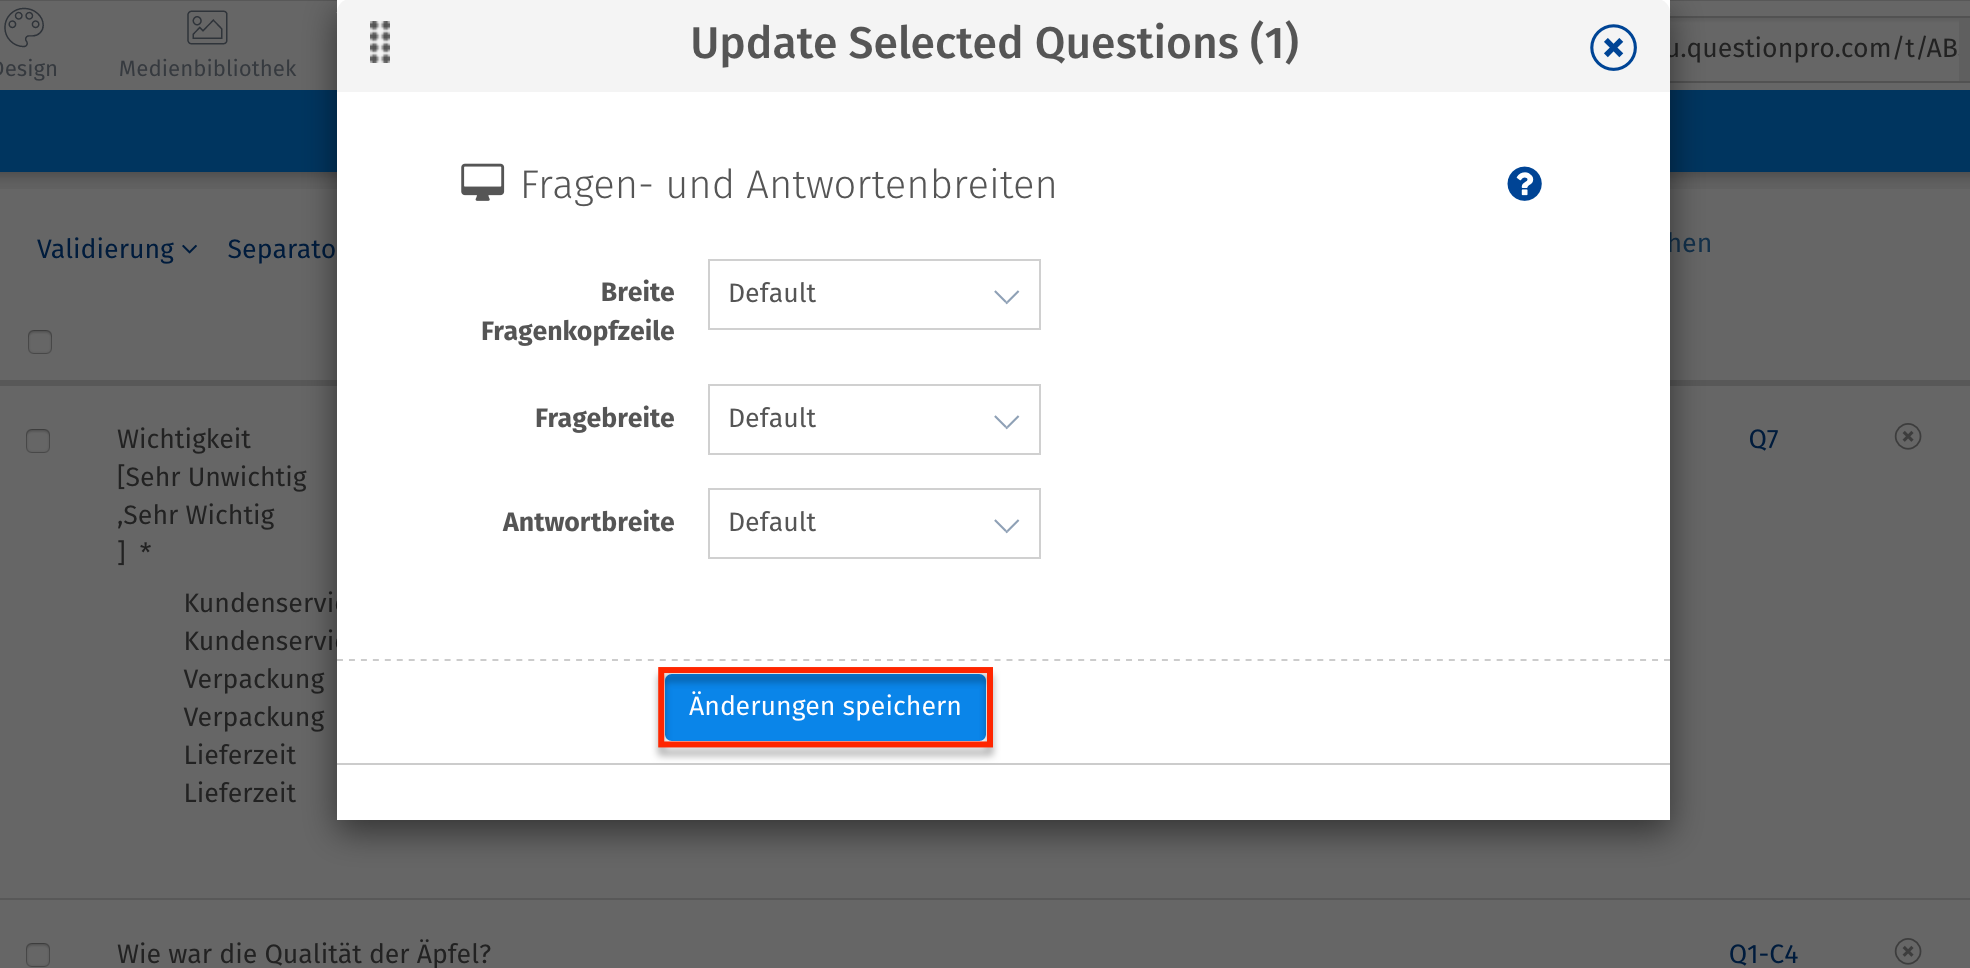Image resolution: width=1970 pixels, height=968 pixels.
Task: Check the Qualität der Äpfel question checkbox
Action: tap(38, 954)
